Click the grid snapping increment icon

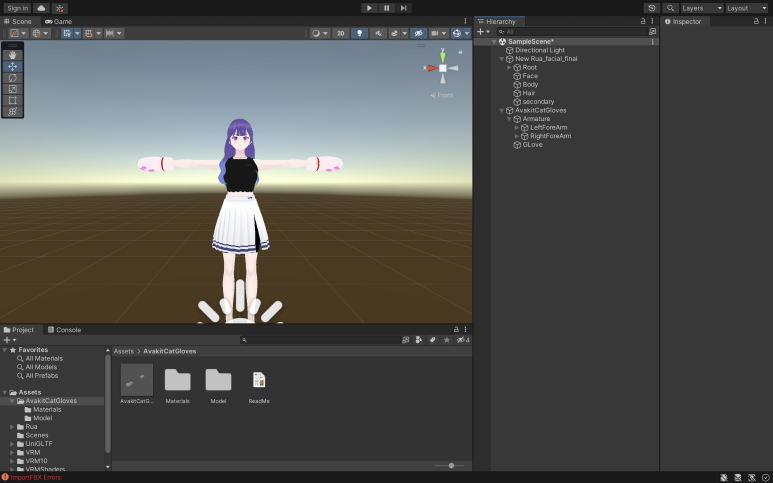tap(89, 33)
